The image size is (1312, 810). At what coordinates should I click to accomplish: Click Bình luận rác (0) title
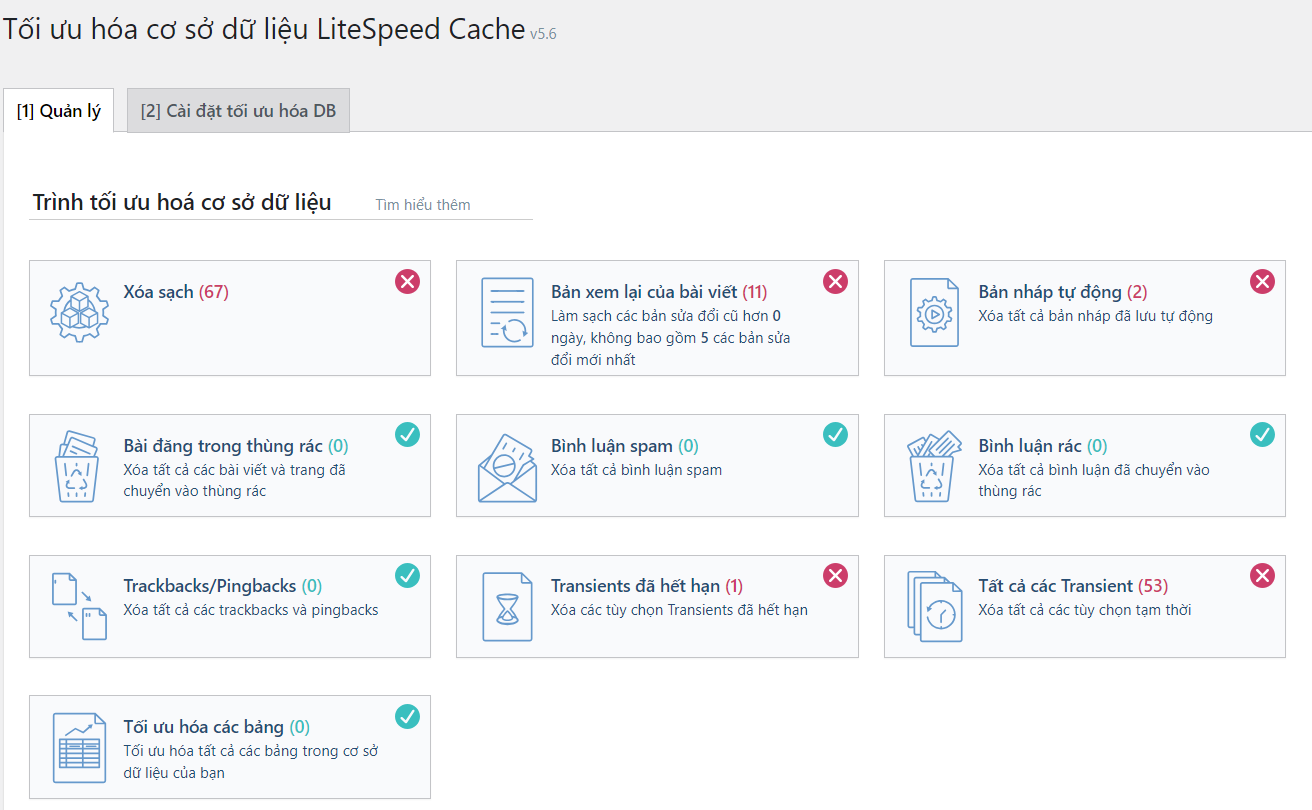(x=1043, y=446)
